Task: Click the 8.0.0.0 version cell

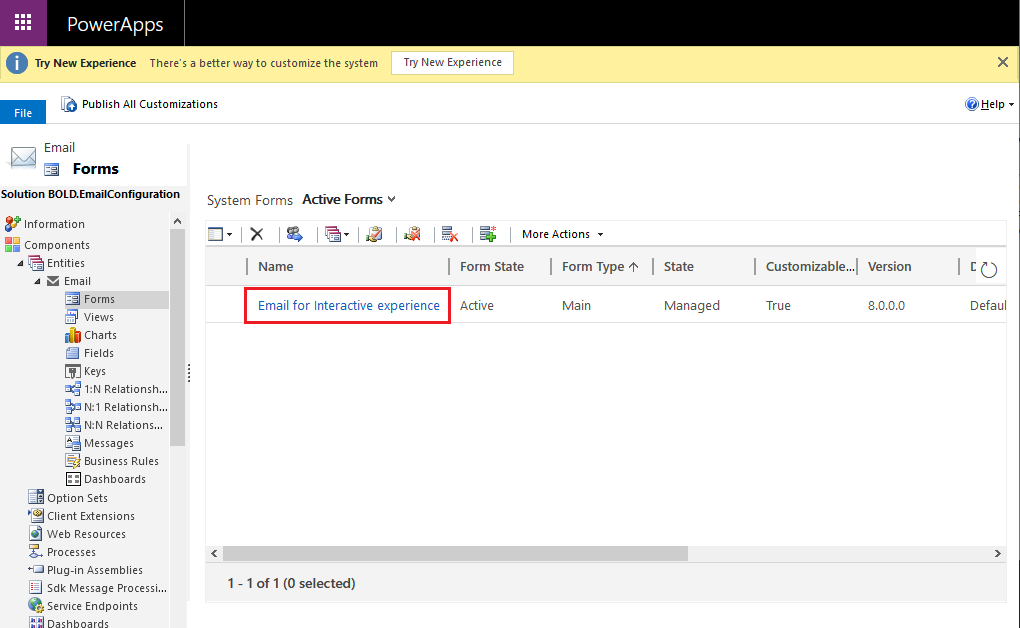Action: (886, 306)
